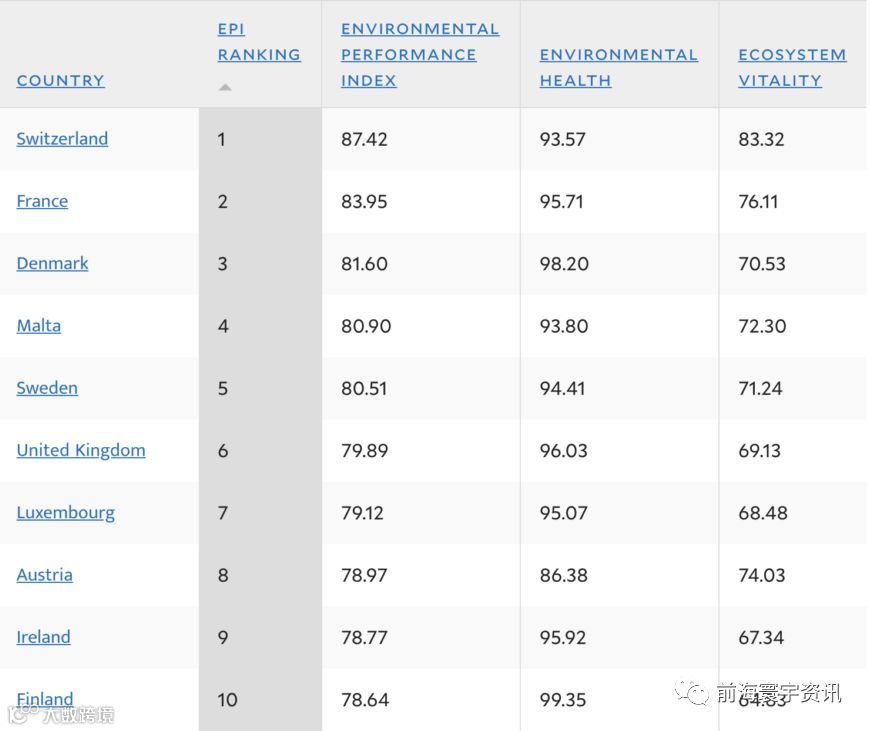The image size is (870, 731).
Task: Sort table by Country column header
Action: click(60, 80)
